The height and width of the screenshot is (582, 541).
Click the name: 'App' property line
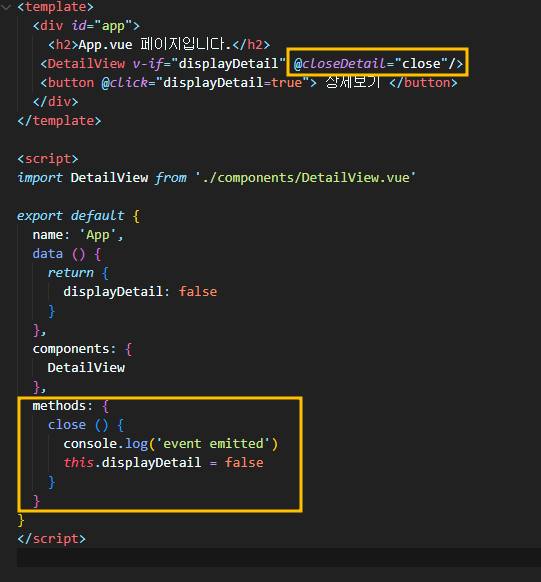78,235
